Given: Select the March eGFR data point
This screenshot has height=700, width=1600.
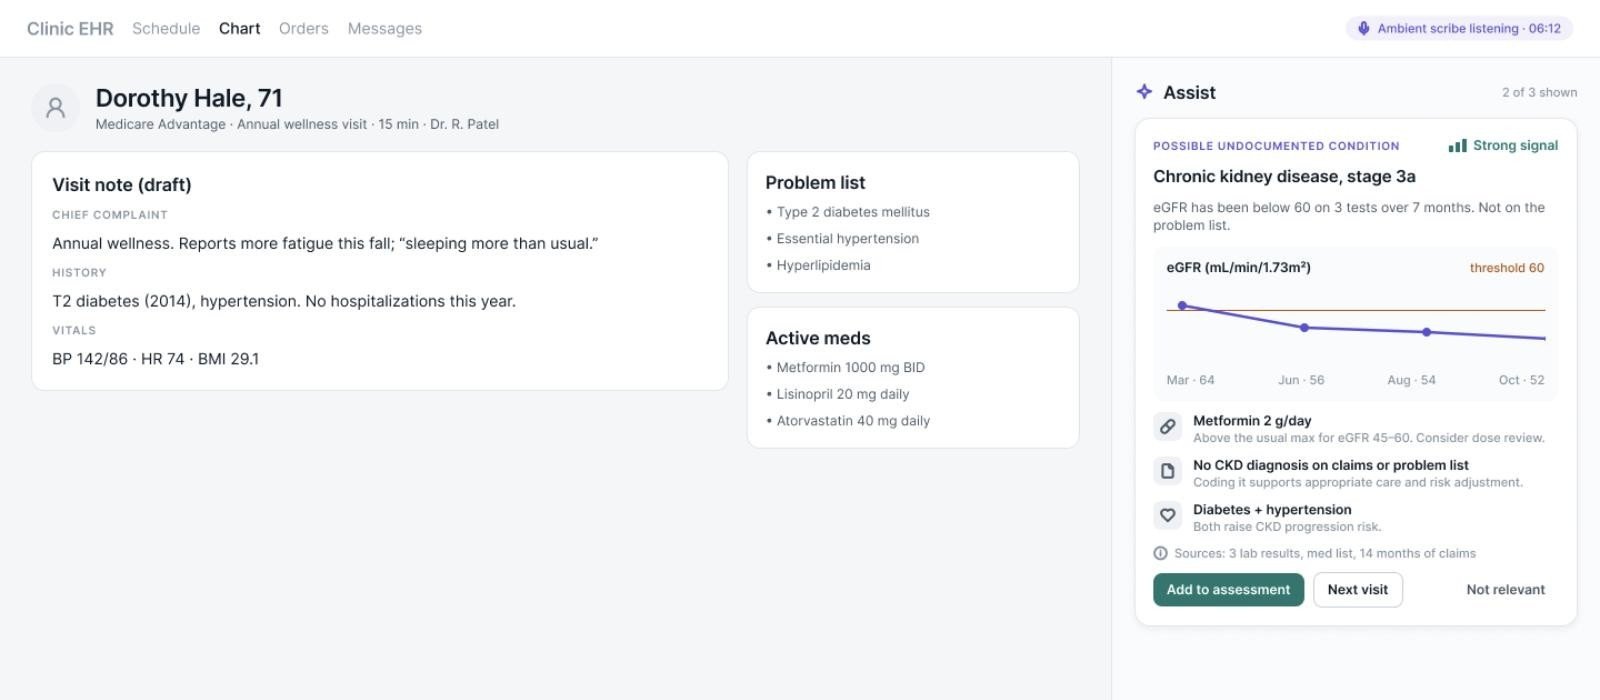Looking at the screenshot, I should coord(1183,306).
